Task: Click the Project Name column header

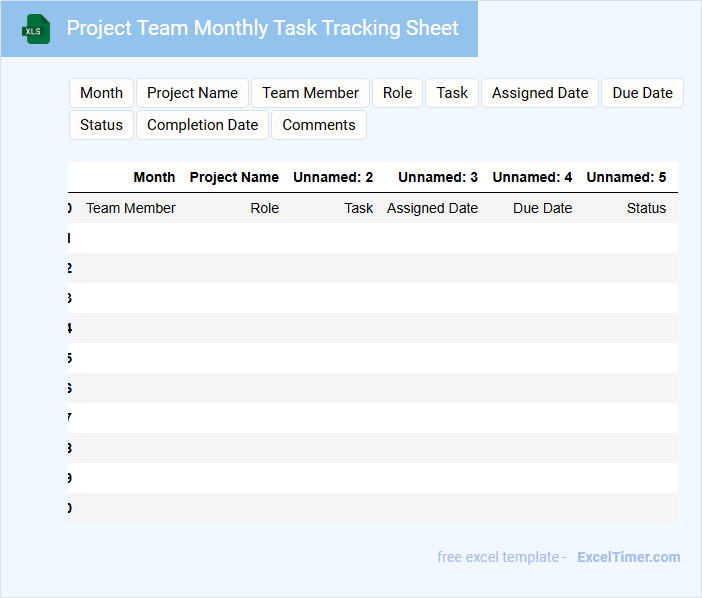Action: pyautogui.click(x=234, y=177)
